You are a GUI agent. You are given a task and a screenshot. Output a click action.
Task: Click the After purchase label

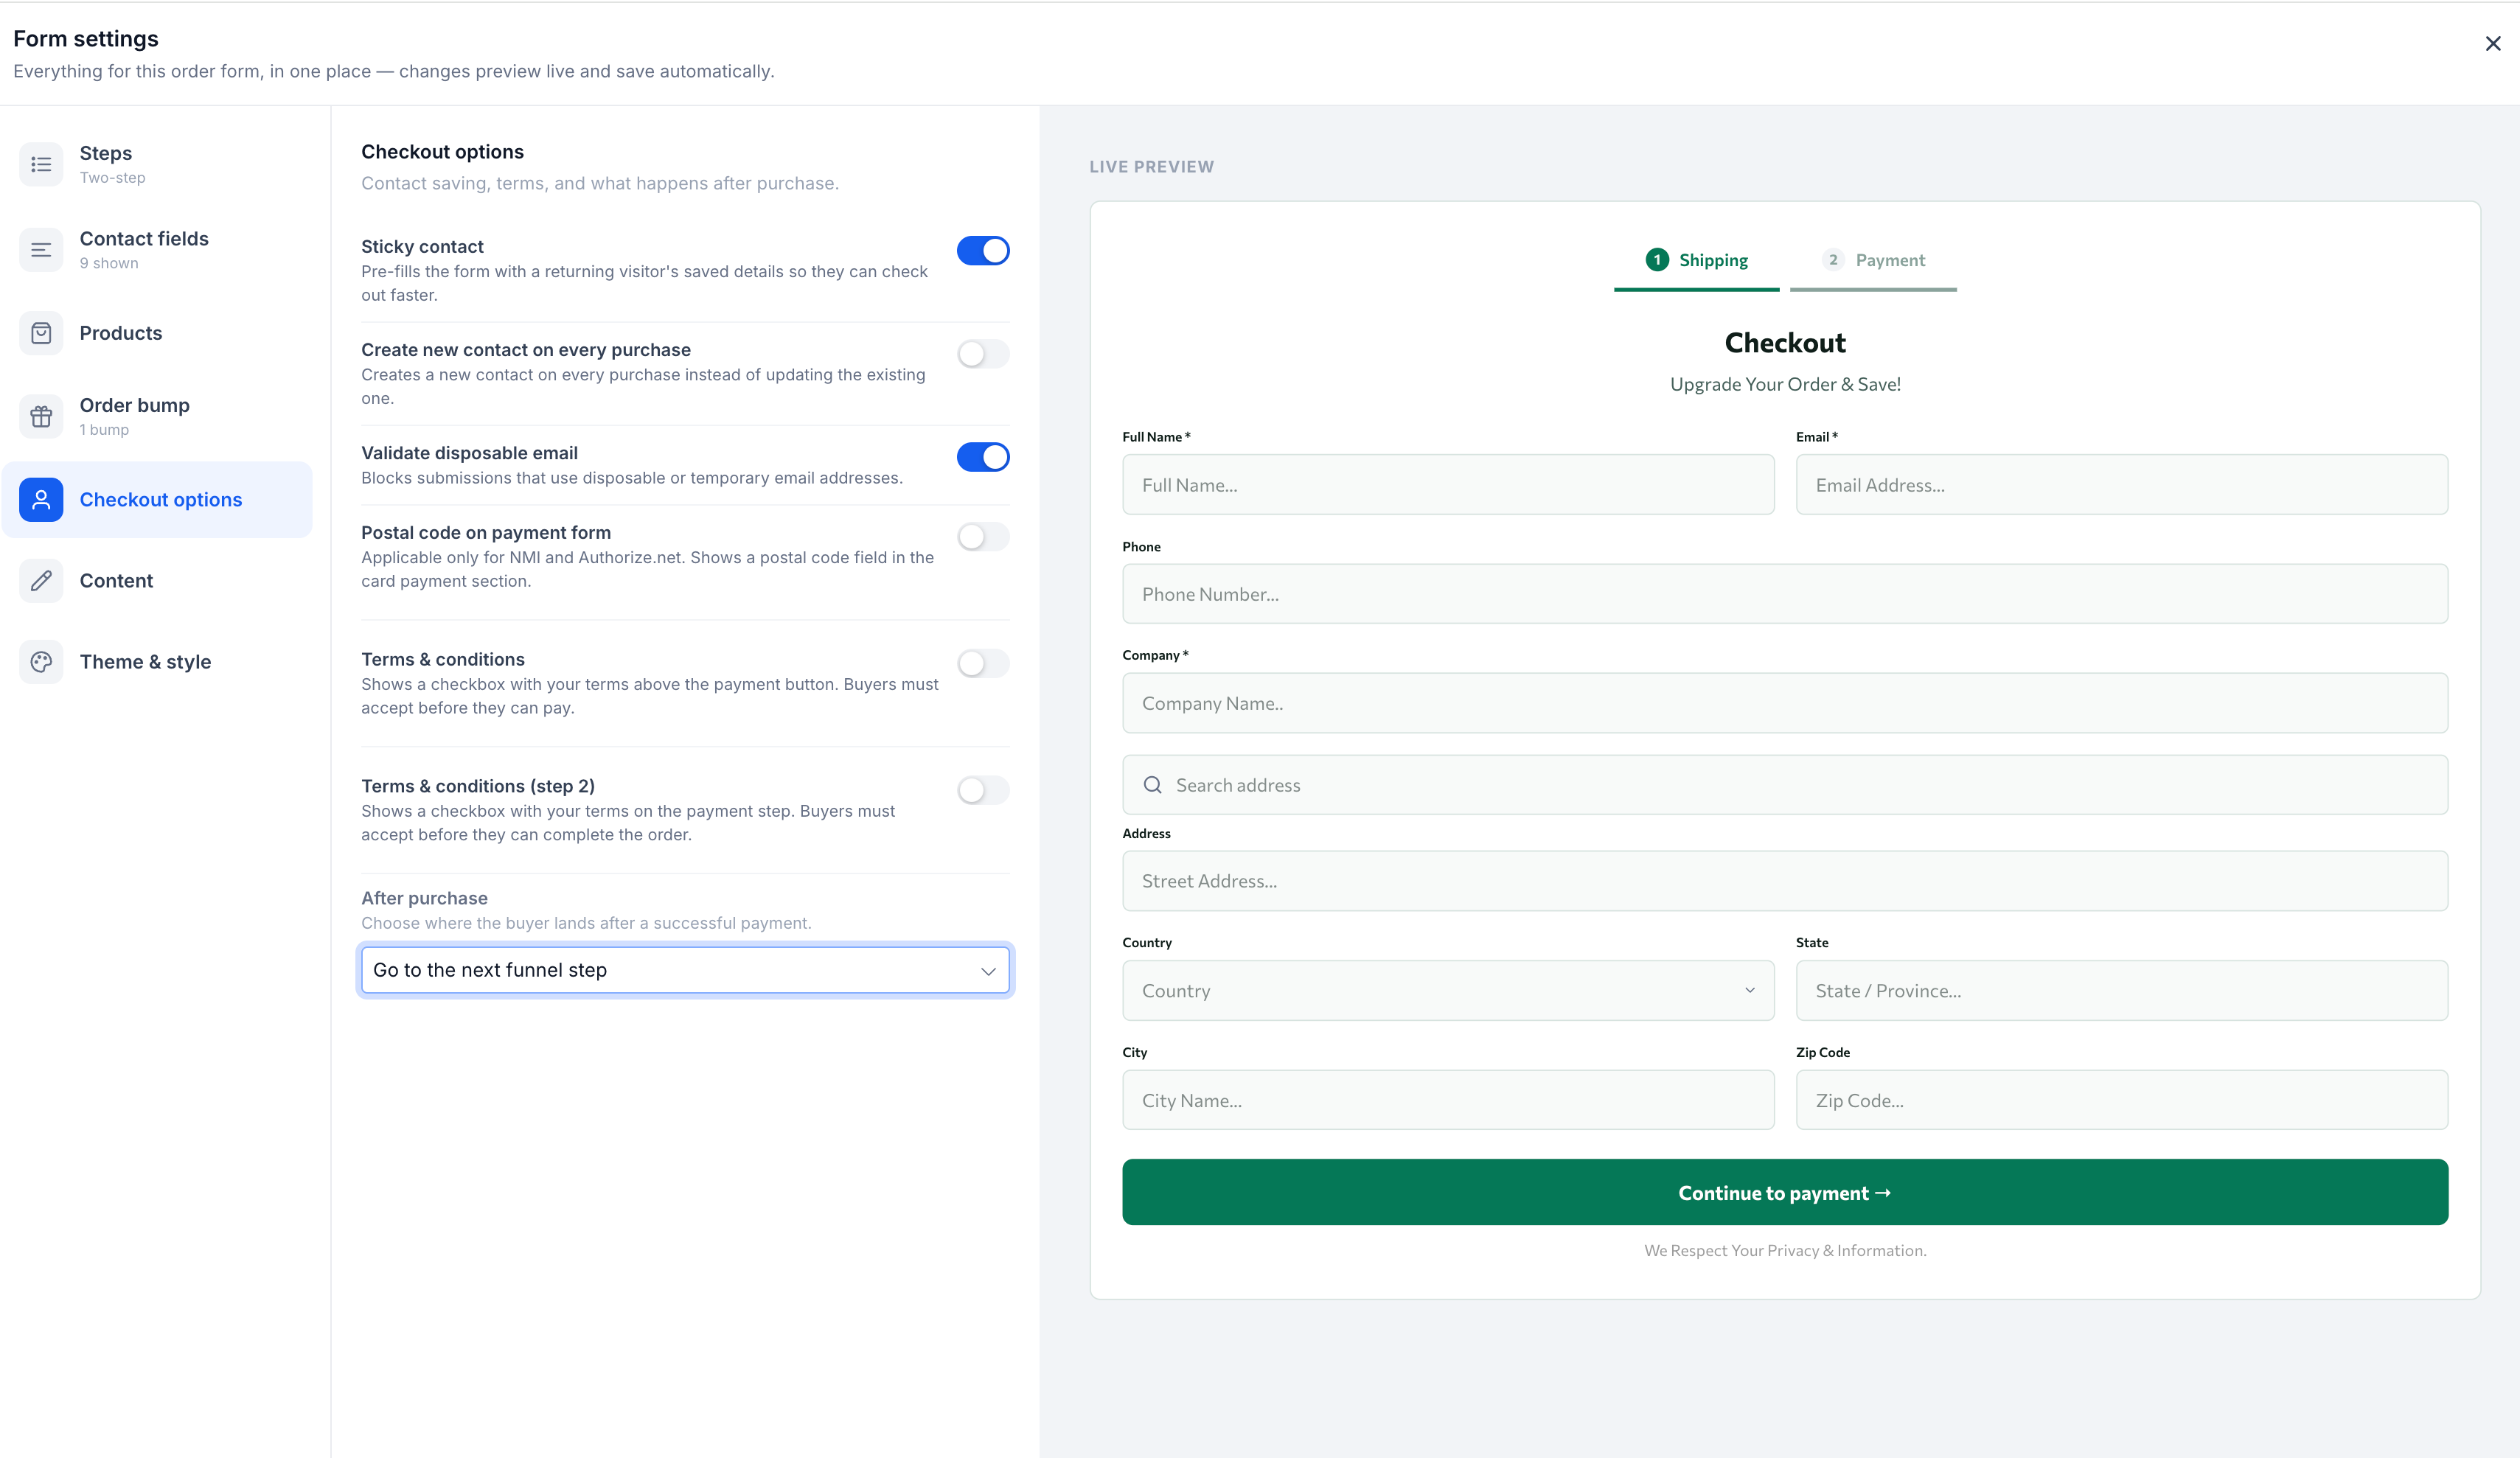click(424, 898)
